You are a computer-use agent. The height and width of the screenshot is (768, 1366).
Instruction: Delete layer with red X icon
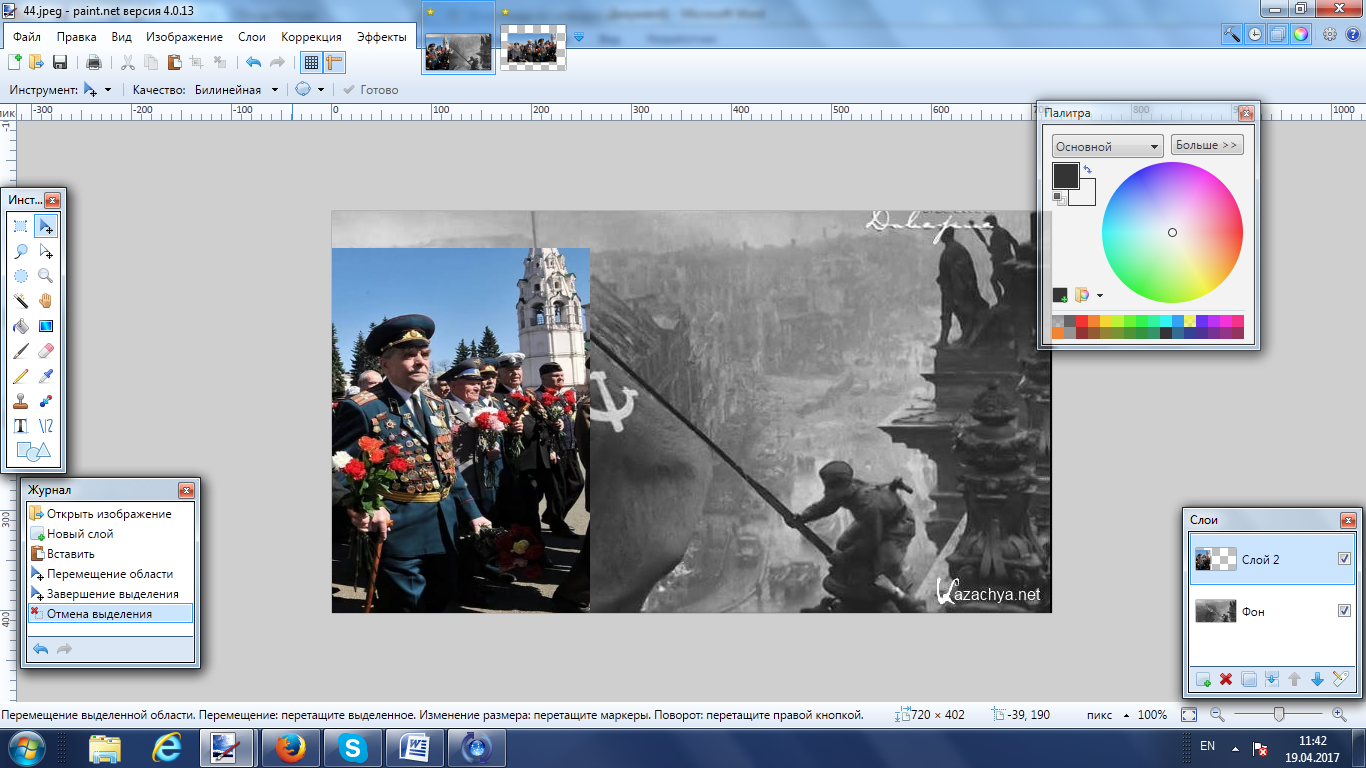tap(1226, 679)
